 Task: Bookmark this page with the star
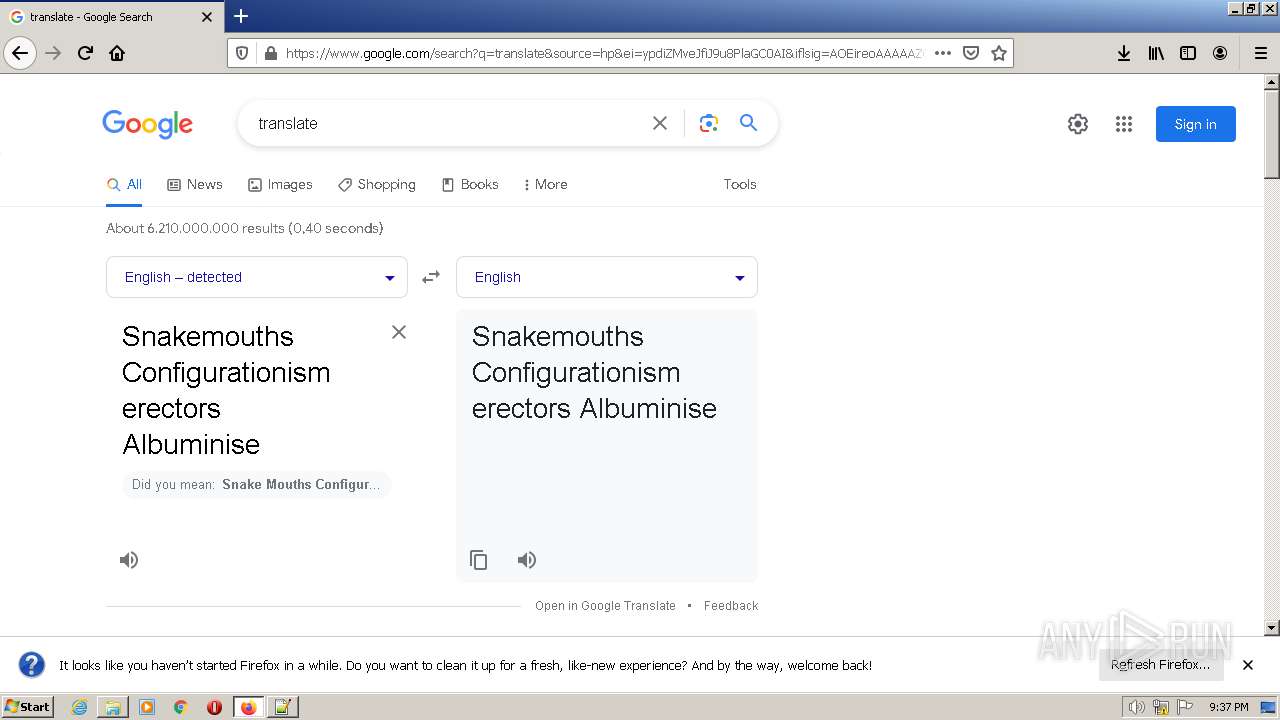click(998, 53)
